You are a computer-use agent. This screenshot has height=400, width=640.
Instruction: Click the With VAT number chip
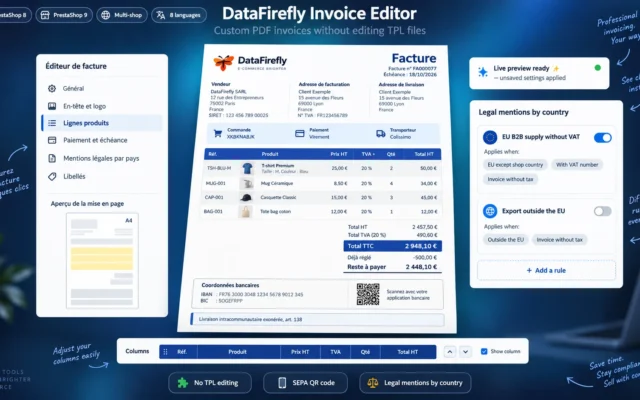[x=577, y=165]
